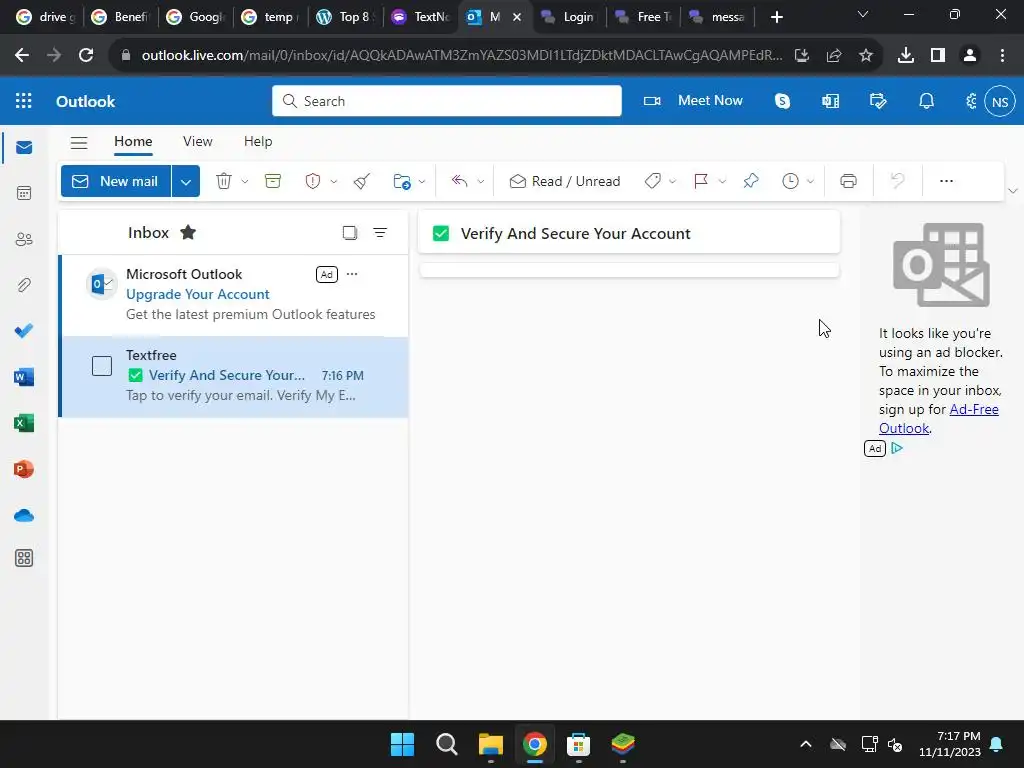Click the Read / Unread button
Viewport: 1024px width, 768px height.
[565, 182]
